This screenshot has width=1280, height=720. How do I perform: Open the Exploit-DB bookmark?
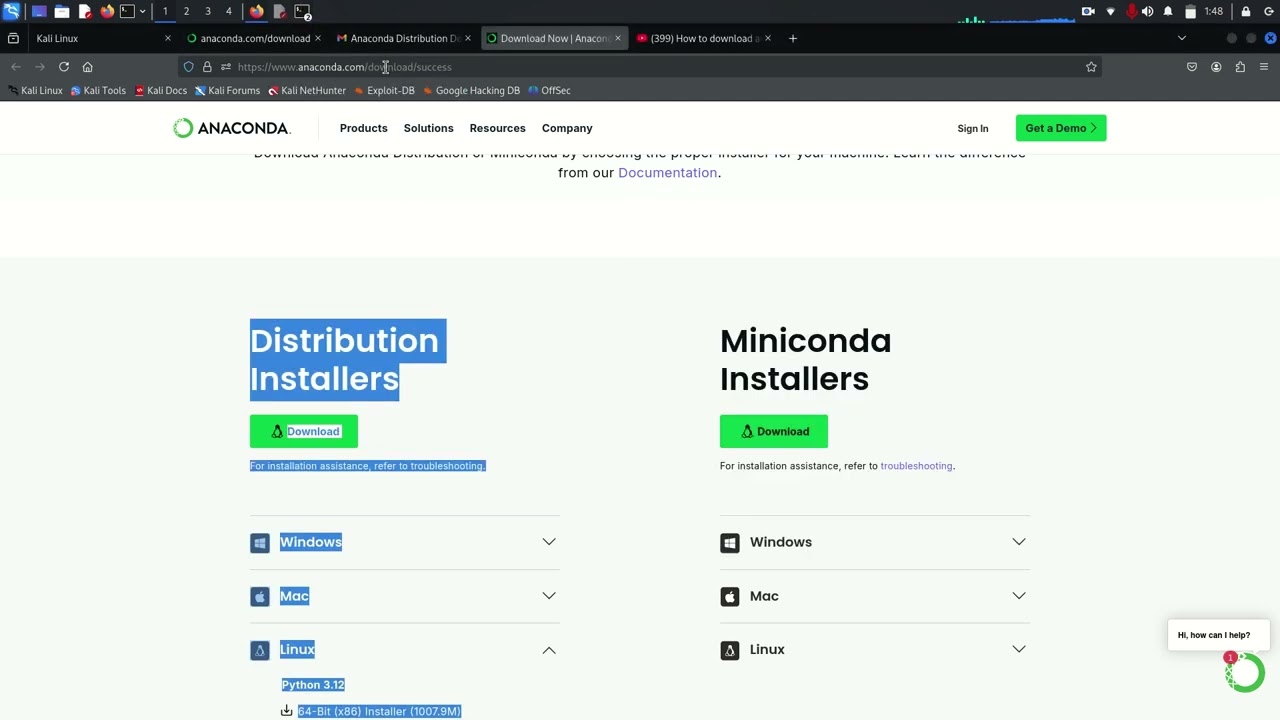click(x=384, y=90)
